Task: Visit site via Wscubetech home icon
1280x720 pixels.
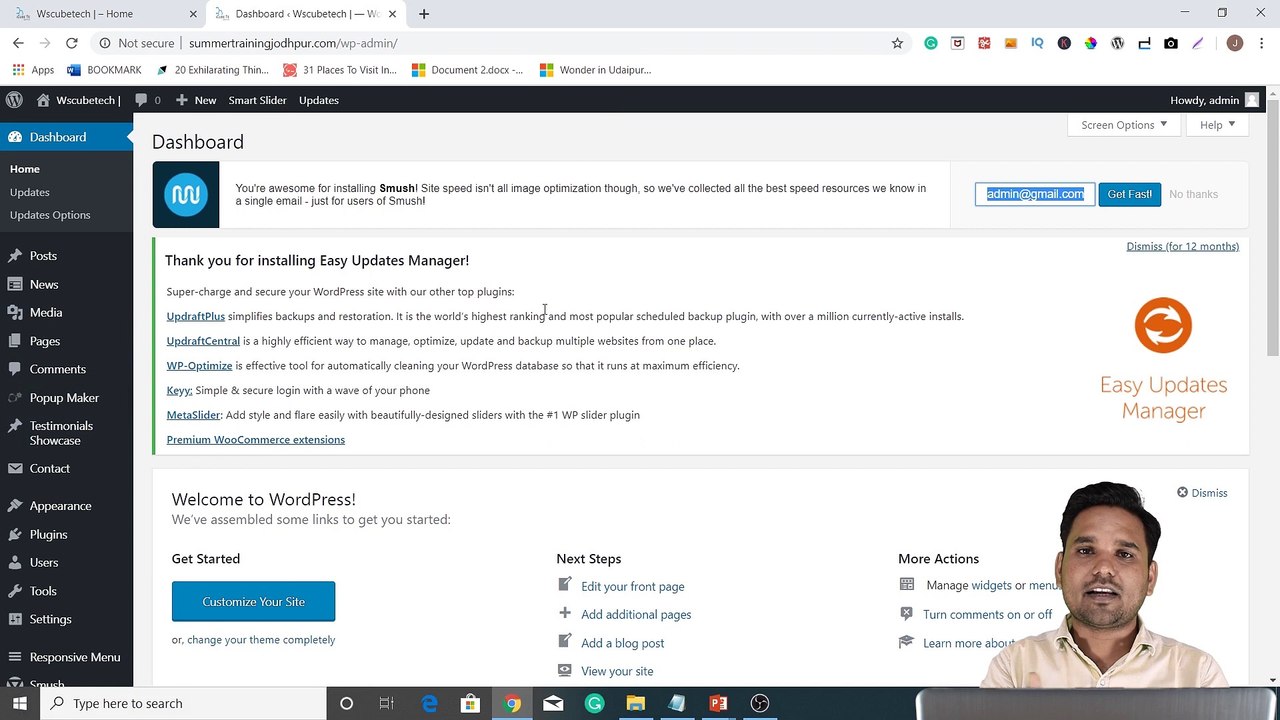Action: (78, 100)
